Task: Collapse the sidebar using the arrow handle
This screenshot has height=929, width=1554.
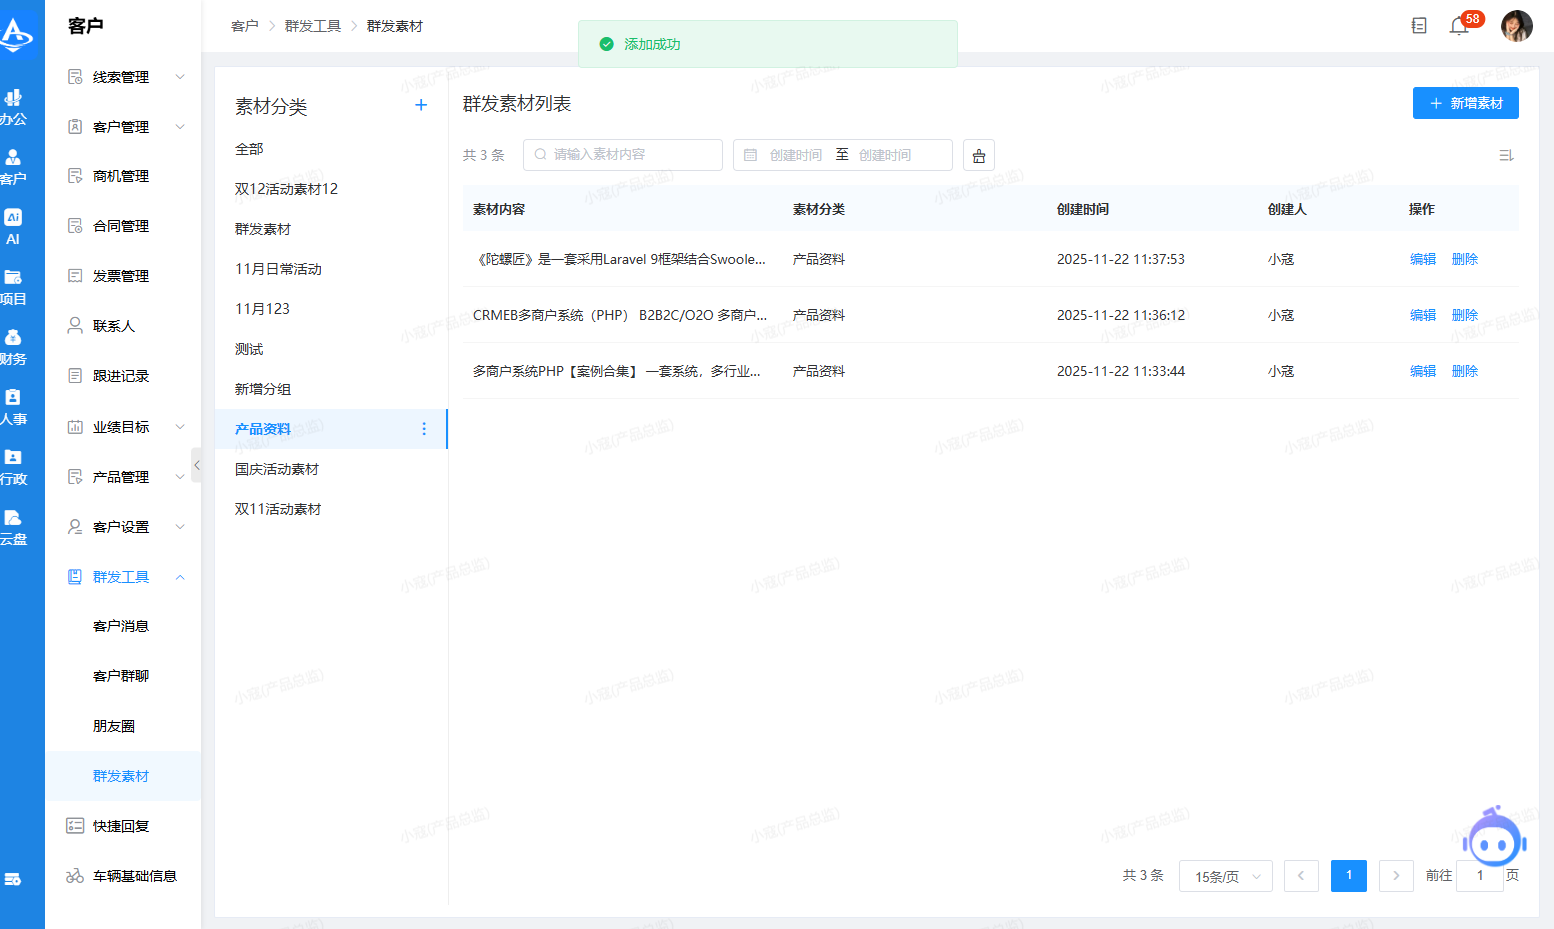Action: pyautogui.click(x=197, y=465)
